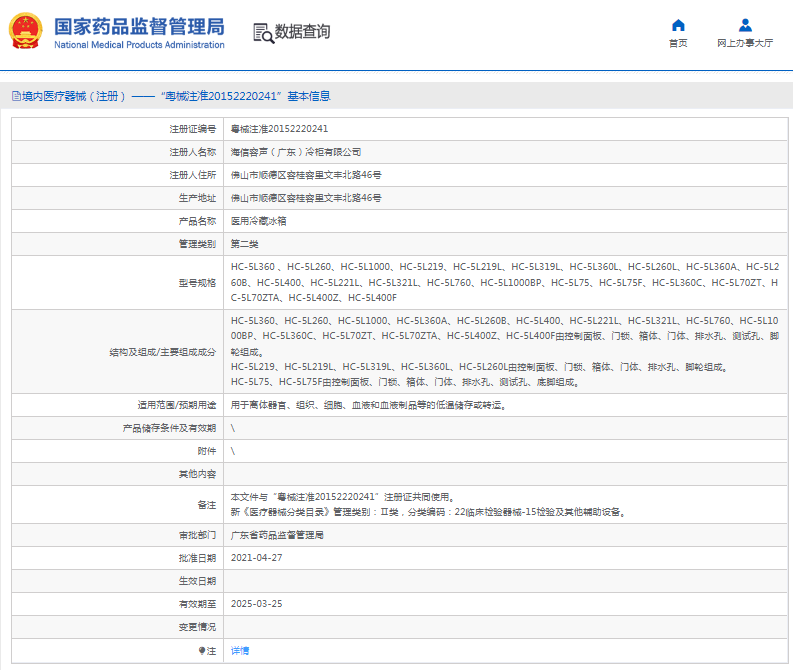Click the 数据查询 magnifier icon
The width and height of the screenshot is (793, 670).
263,33
